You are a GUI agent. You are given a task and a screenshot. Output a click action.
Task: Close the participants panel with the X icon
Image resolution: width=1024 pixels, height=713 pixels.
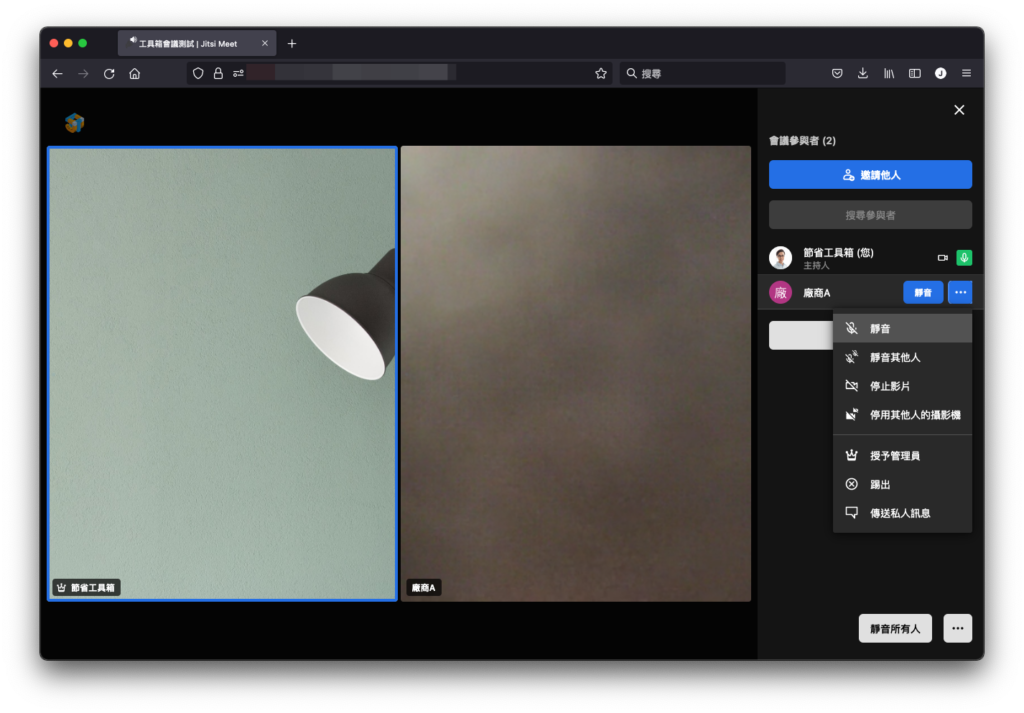pyautogui.click(x=959, y=110)
